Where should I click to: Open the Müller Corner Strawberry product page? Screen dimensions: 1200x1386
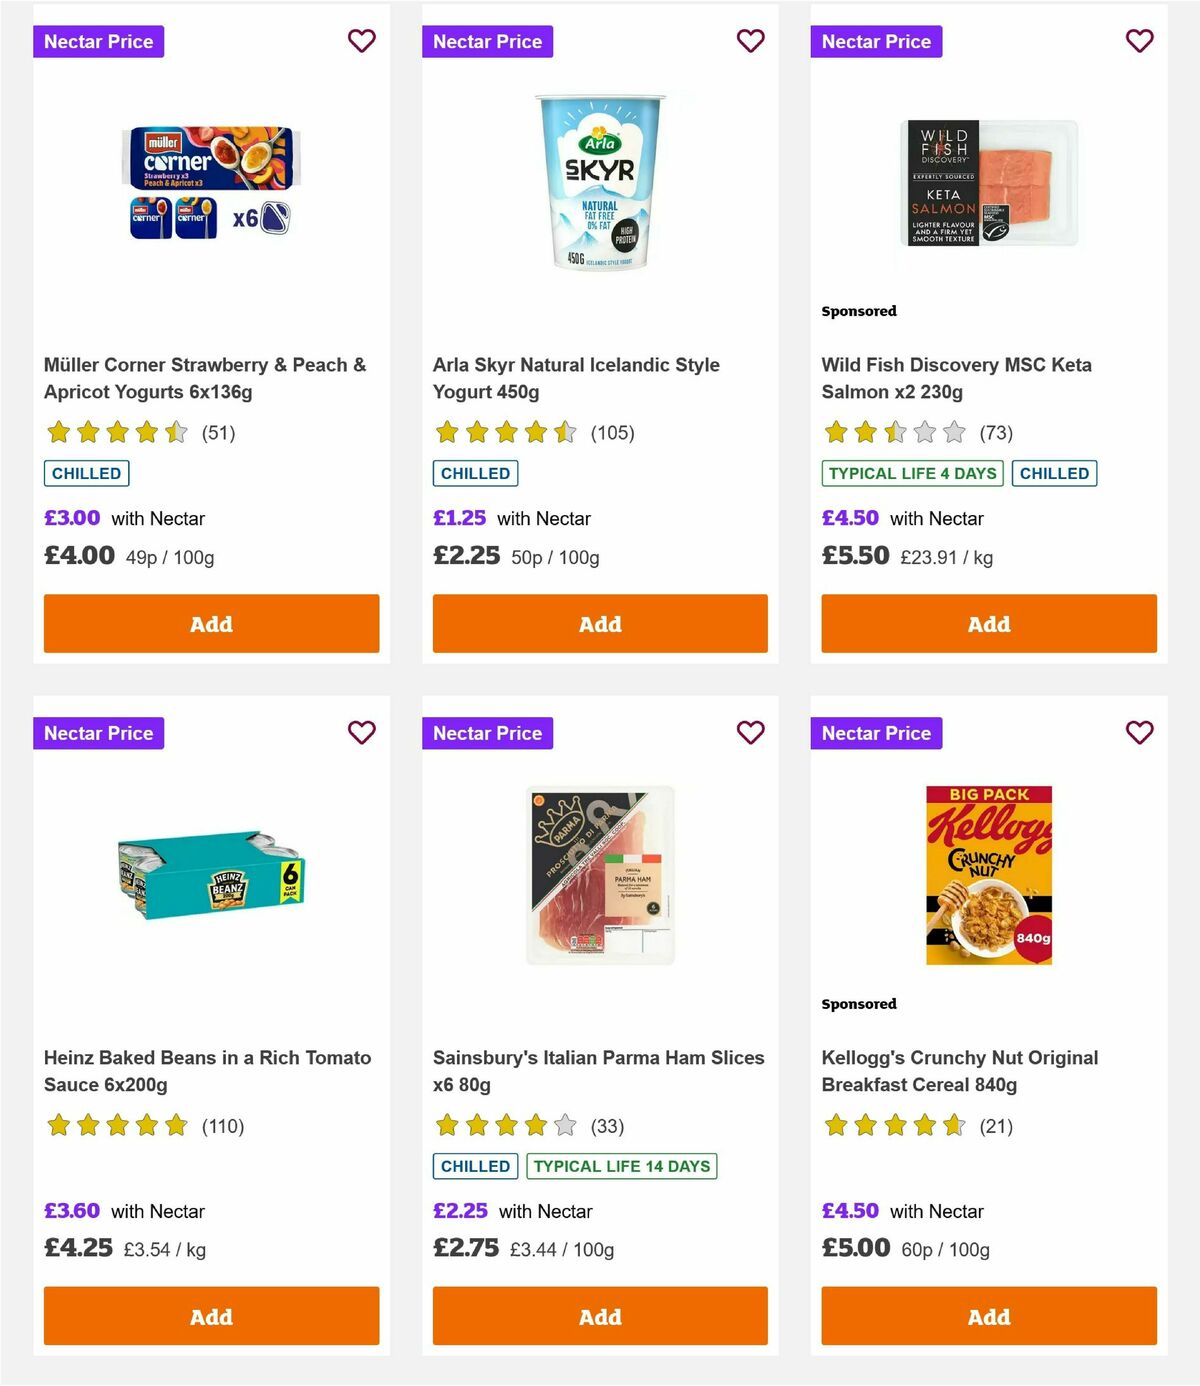pyautogui.click(x=205, y=378)
